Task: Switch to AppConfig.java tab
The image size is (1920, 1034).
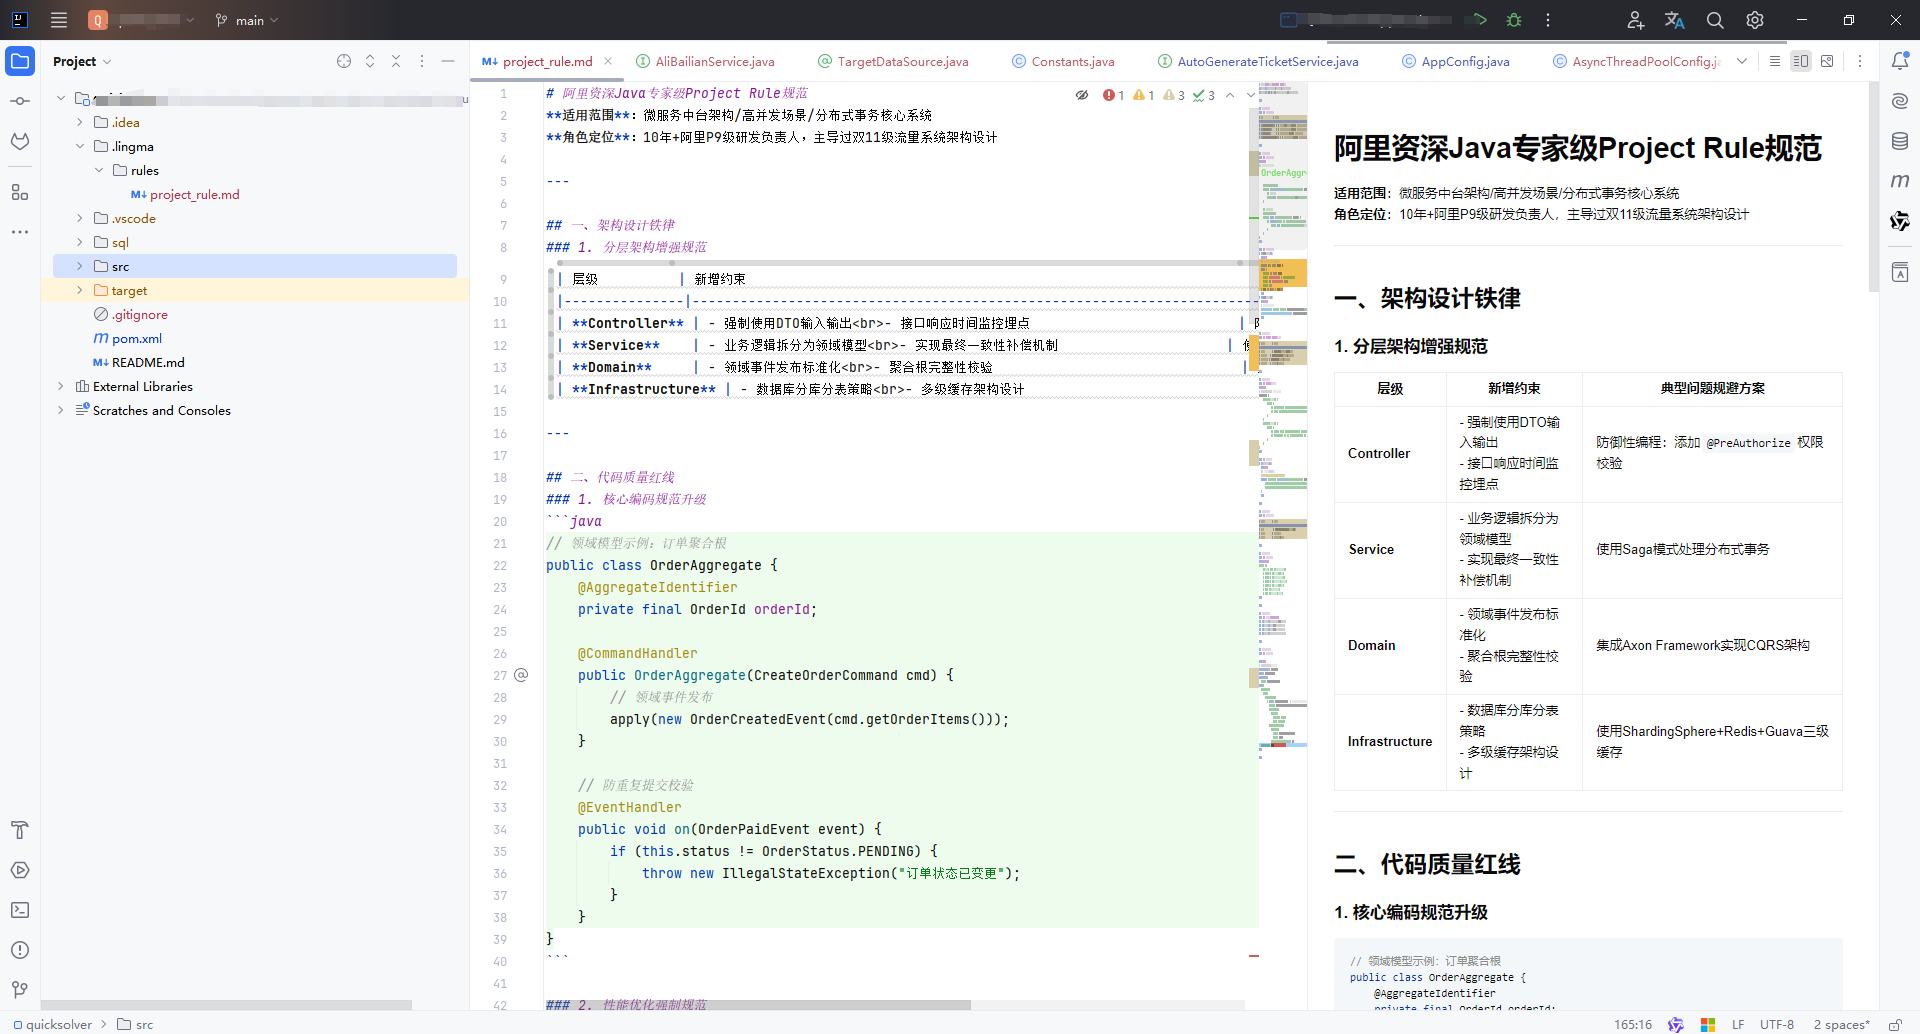Action: [1456, 61]
